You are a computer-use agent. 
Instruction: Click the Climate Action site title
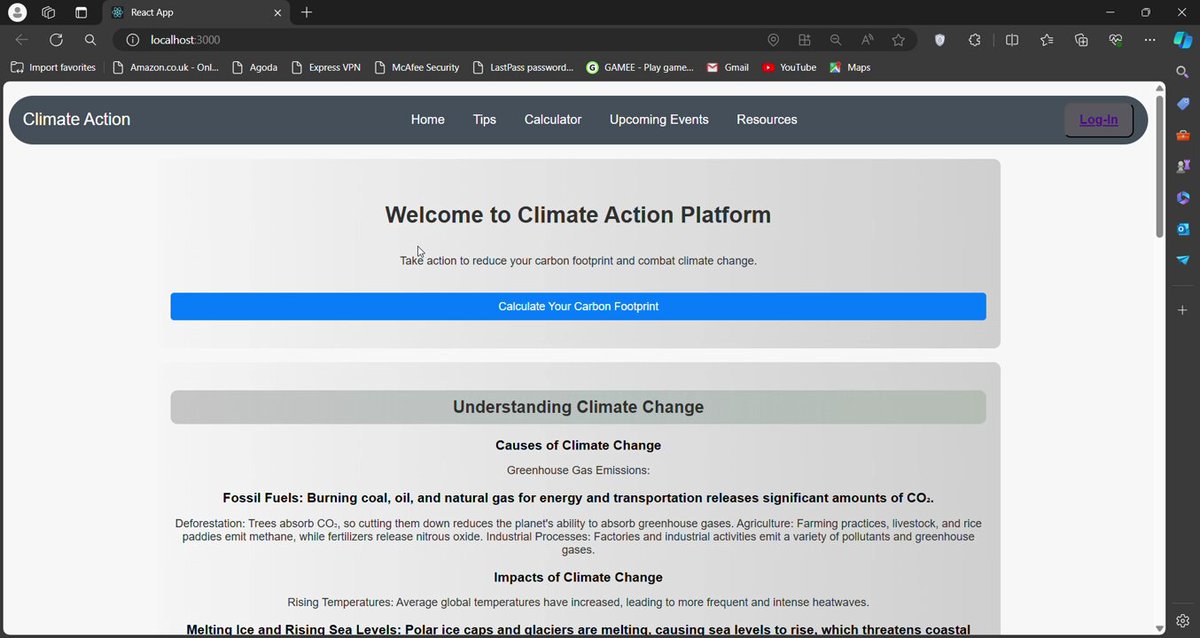[77, 119]
